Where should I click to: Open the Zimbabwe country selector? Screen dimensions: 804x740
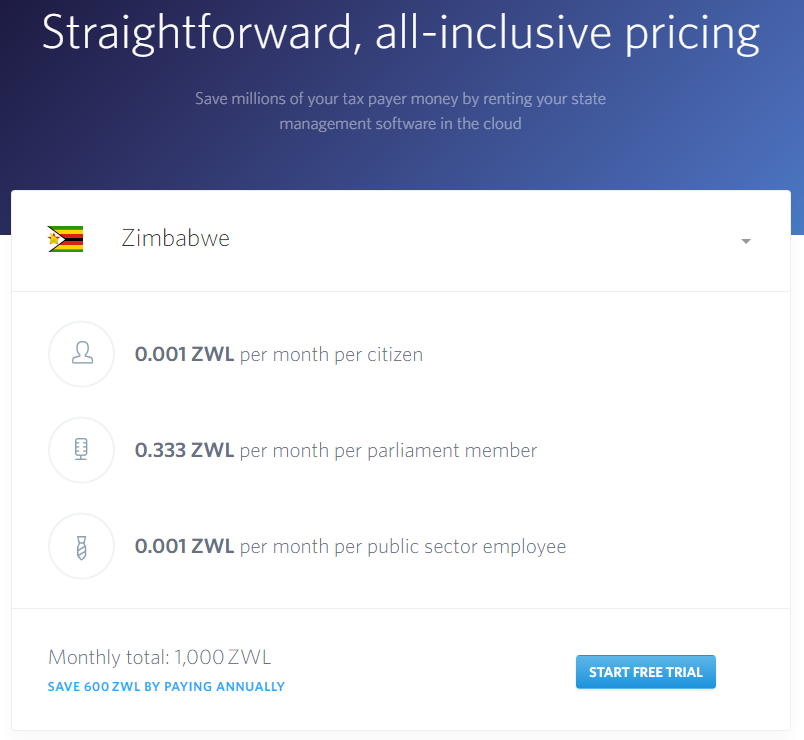[x=401, y=240]
